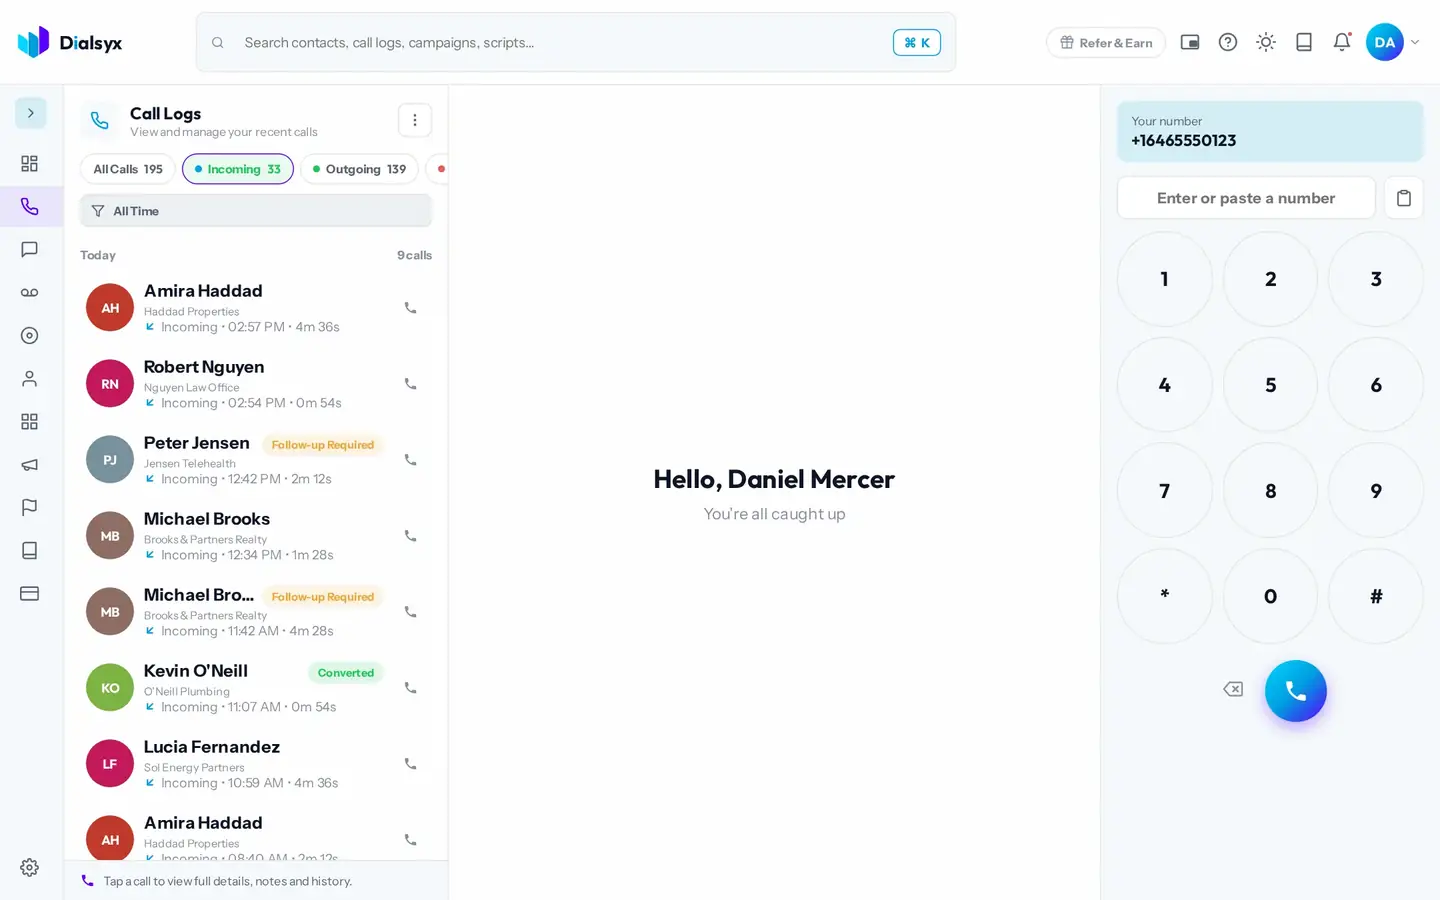Switch to the All Calls 195 tab
This screenshot has height=900, width=1440.
tap(128, 169)
